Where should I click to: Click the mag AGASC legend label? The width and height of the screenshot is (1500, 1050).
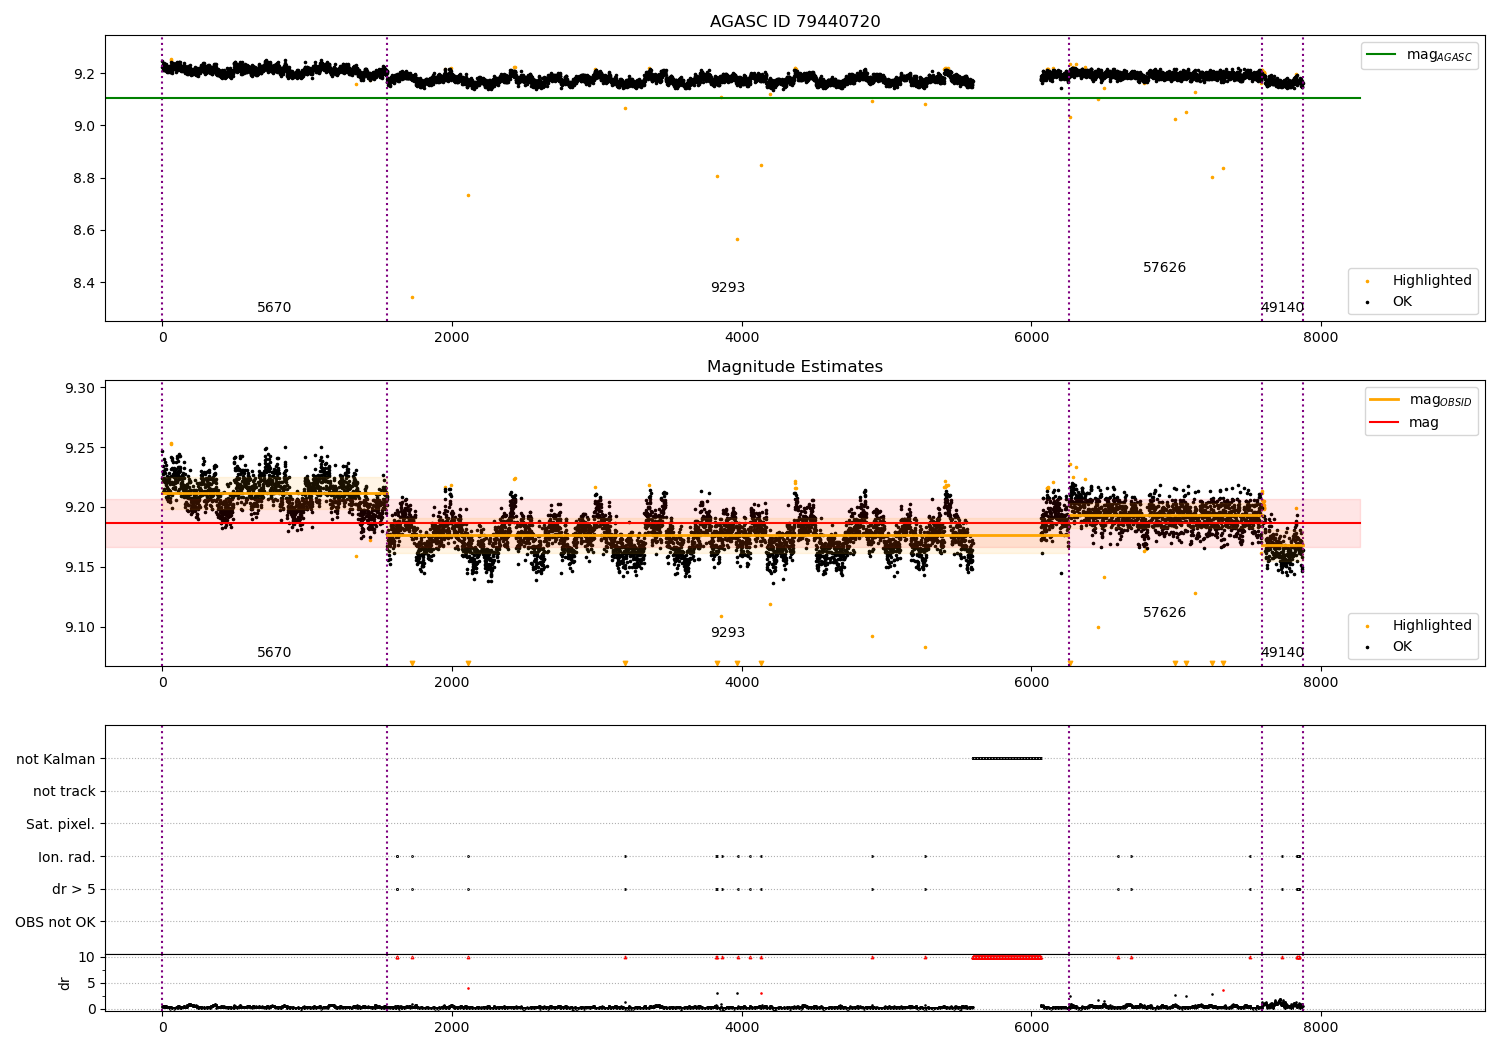[1439, 55]
